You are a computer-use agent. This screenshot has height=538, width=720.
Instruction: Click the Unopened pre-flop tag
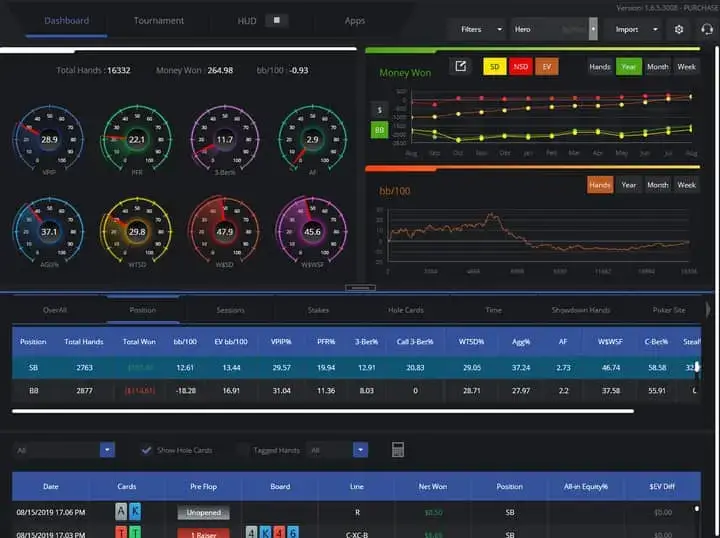(x=203, y=512)
